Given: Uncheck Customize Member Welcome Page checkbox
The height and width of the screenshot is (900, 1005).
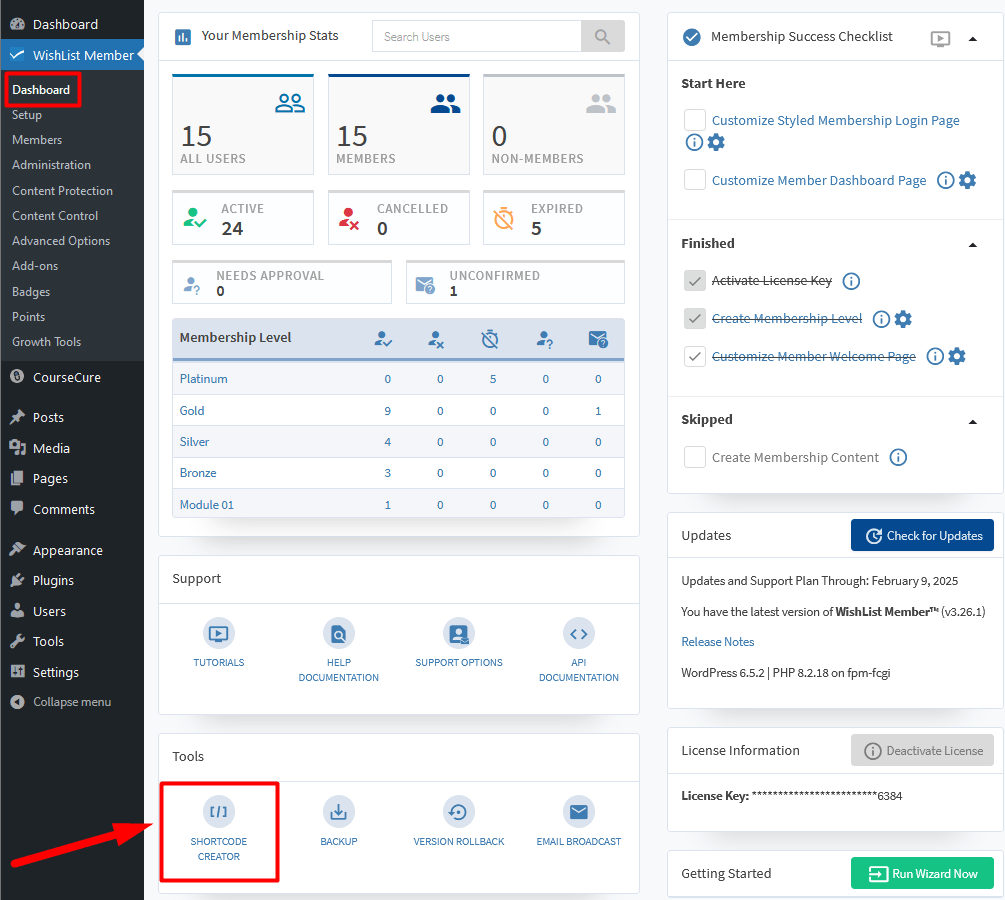Looking at the screenshot, I should 695,356.
